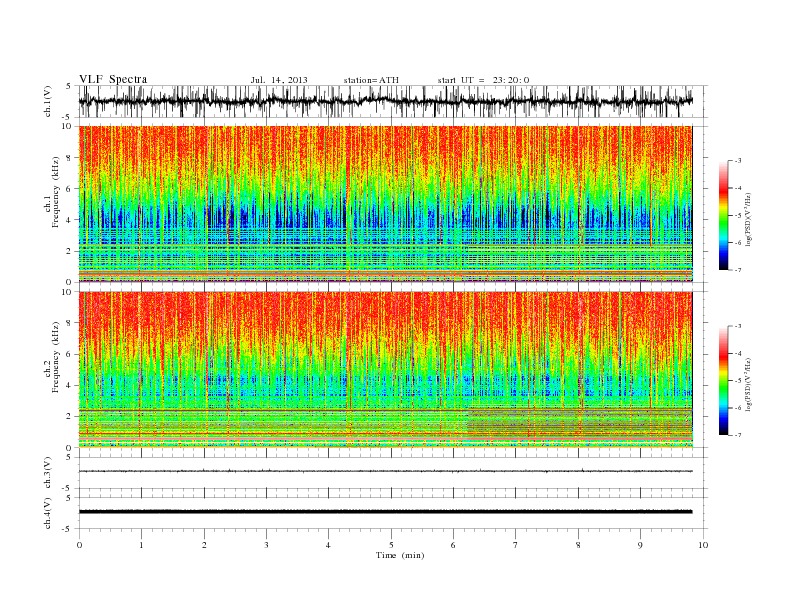Click the ch.1 voltage waveform trace

[x=386, y=101]
